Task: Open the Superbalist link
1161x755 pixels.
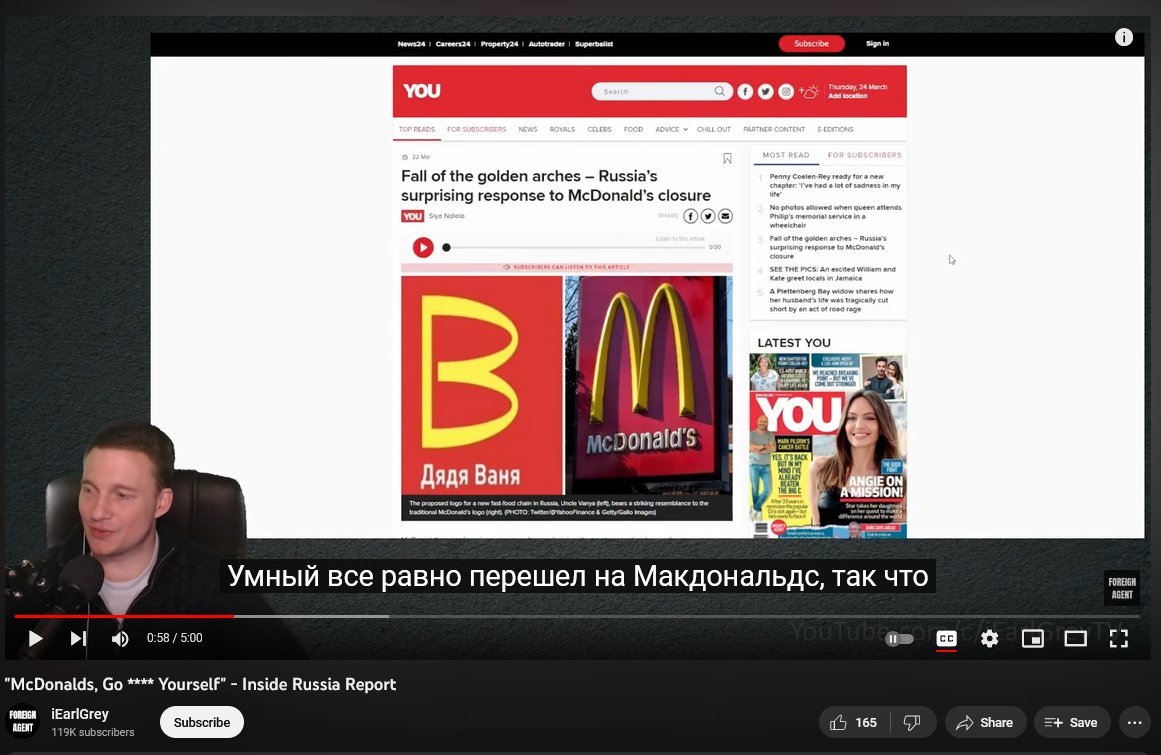Action: point(594,44)
